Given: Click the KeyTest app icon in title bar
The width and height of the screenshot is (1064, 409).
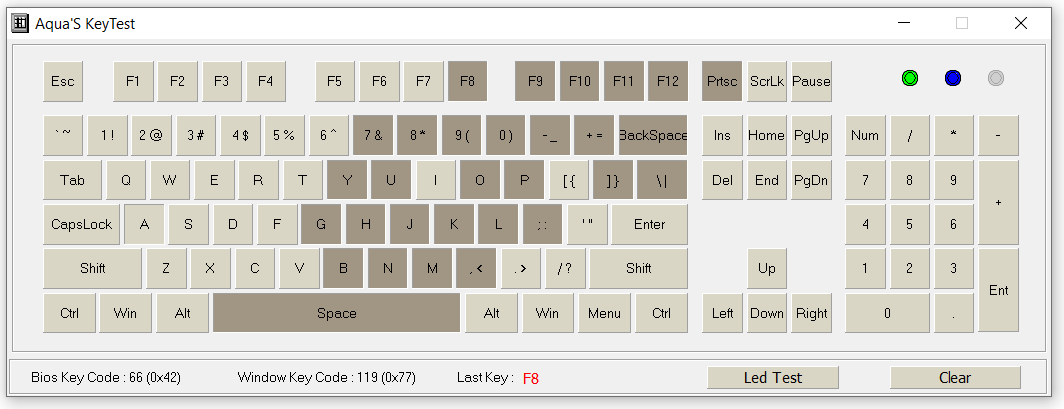Looking at the screenshot, I should pyautogui.click(x=20, y=24).
